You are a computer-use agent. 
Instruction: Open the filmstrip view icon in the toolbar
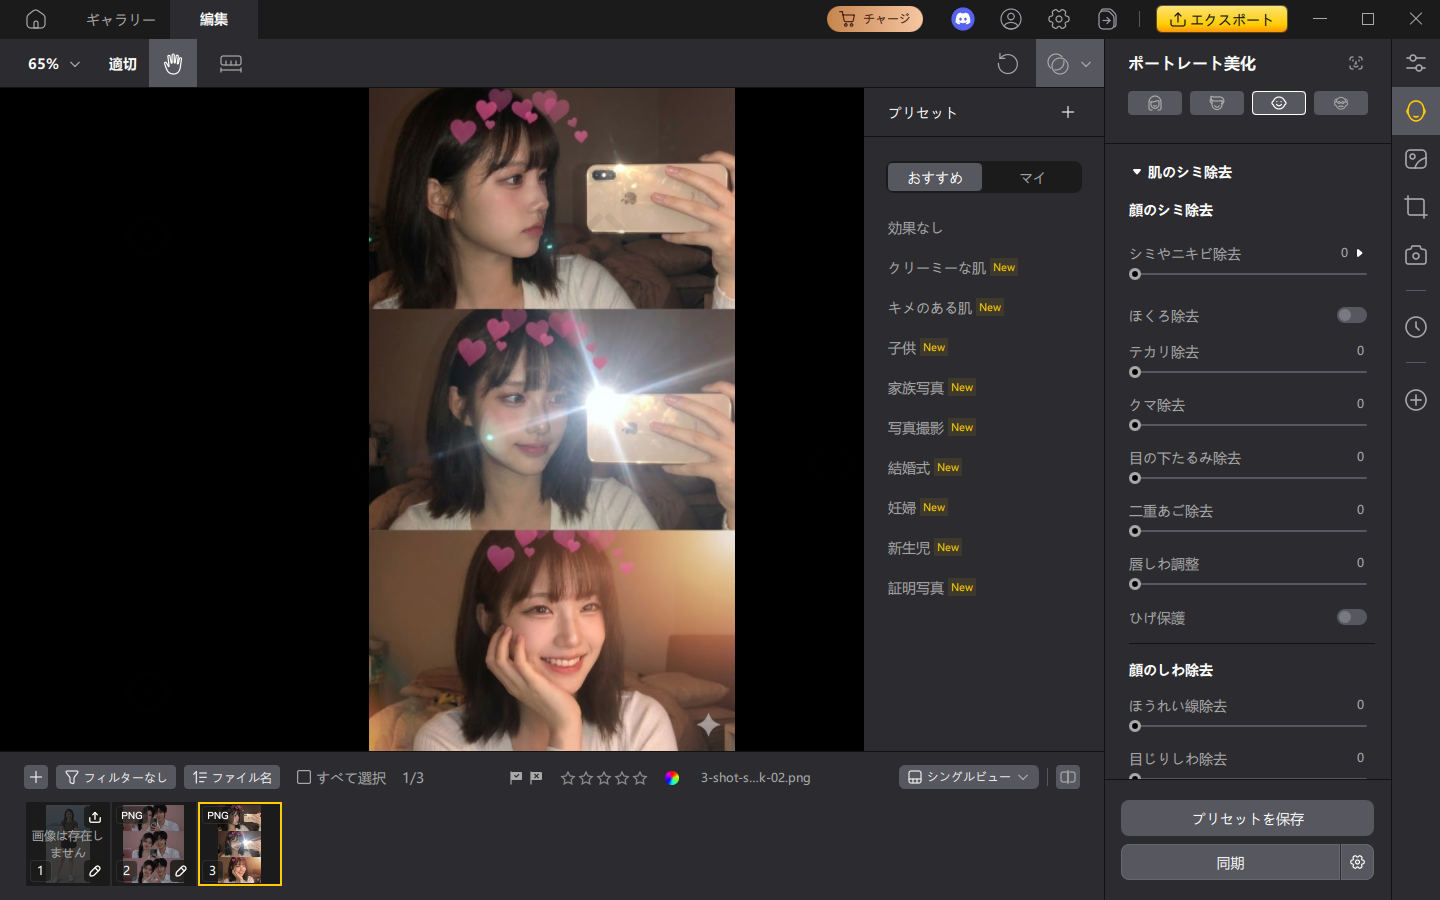[x=230, y=63]
